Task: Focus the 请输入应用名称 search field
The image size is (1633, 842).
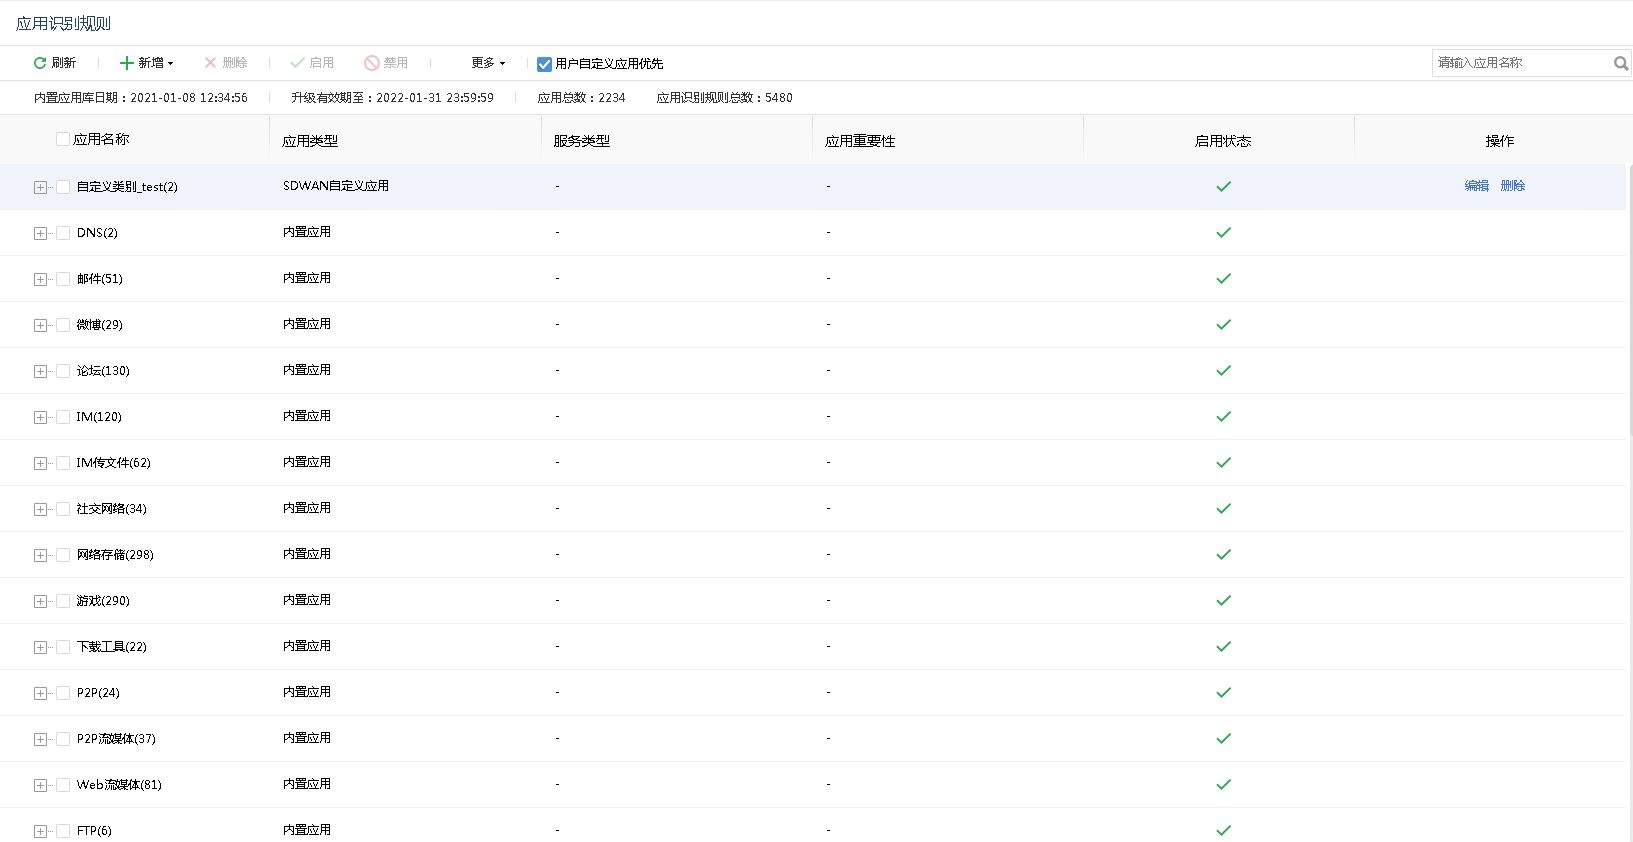Action: (1520, 63)
